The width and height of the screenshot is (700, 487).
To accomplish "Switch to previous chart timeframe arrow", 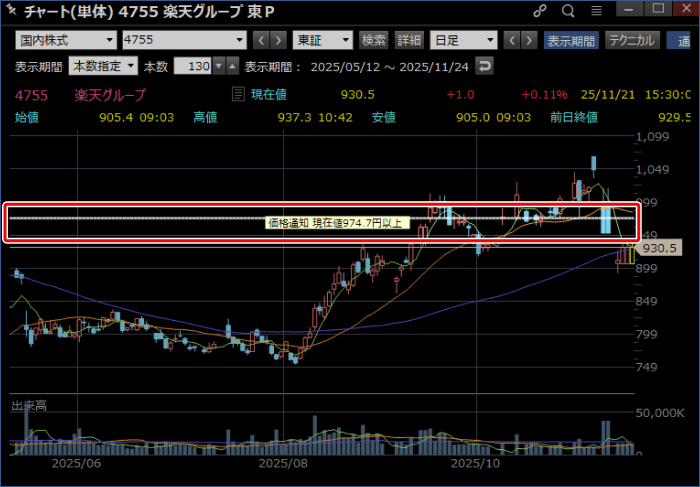I will click(513, 41).
